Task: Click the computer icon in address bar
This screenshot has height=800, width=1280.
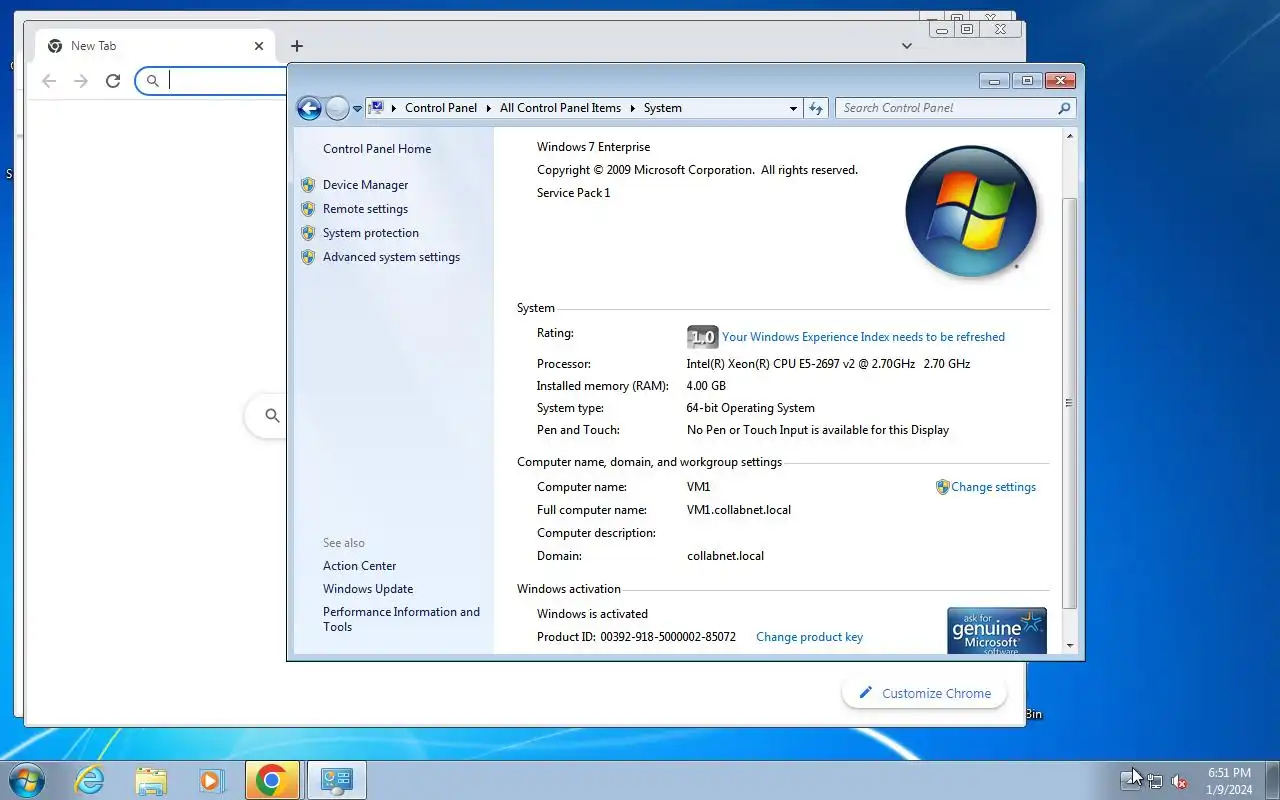Action: (377, 108)
